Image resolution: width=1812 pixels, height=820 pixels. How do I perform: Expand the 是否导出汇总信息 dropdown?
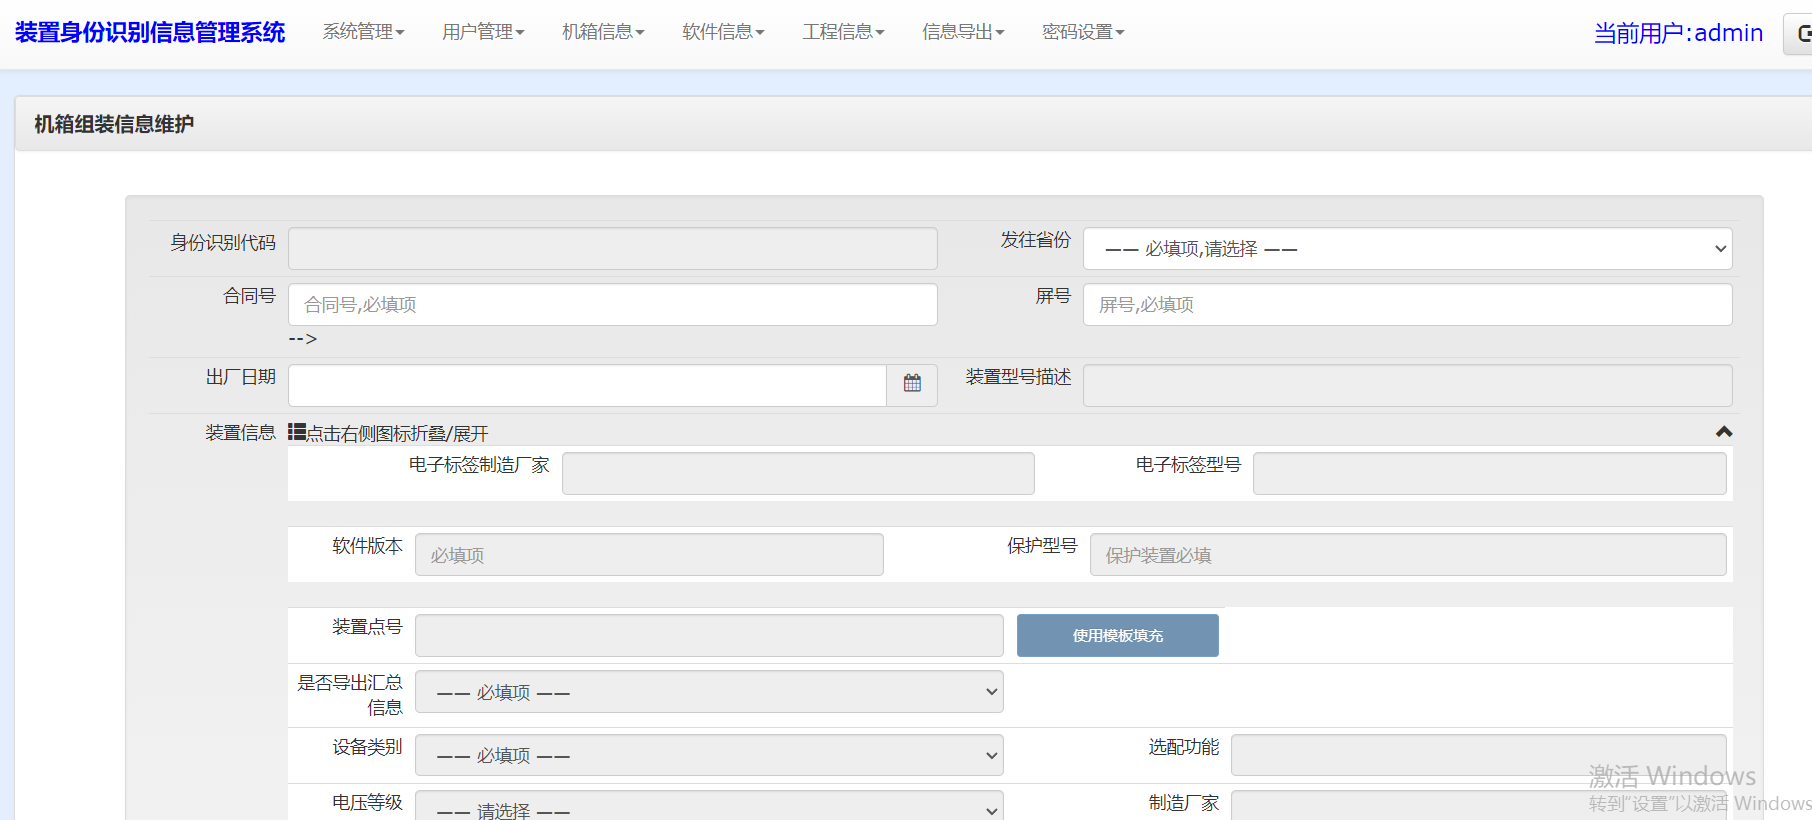point(709,692)
